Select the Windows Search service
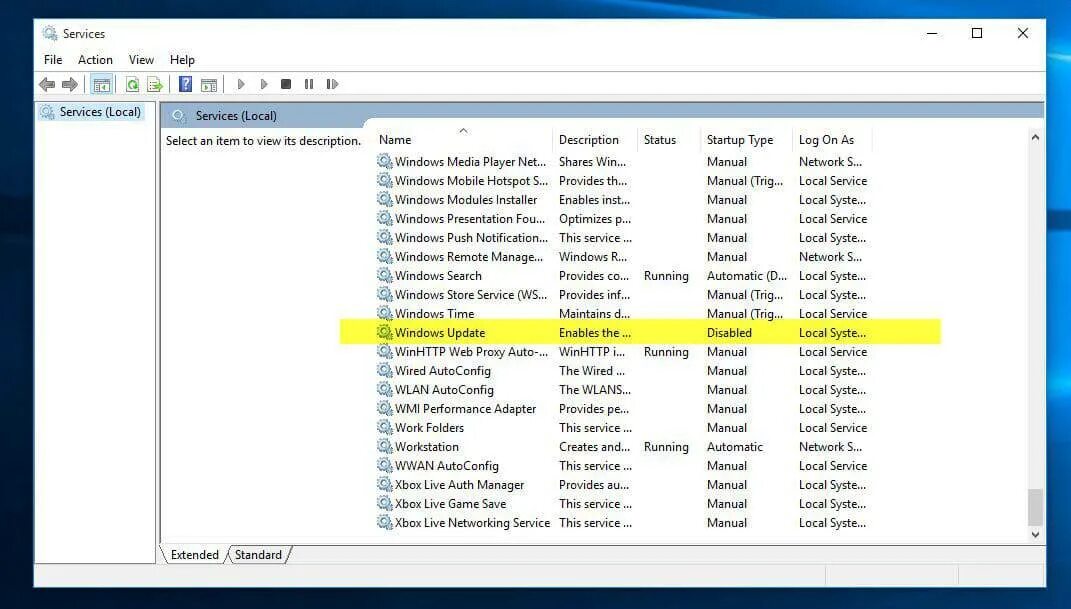The width and height of the screenshot is (1071, 609). click(437, 275)
